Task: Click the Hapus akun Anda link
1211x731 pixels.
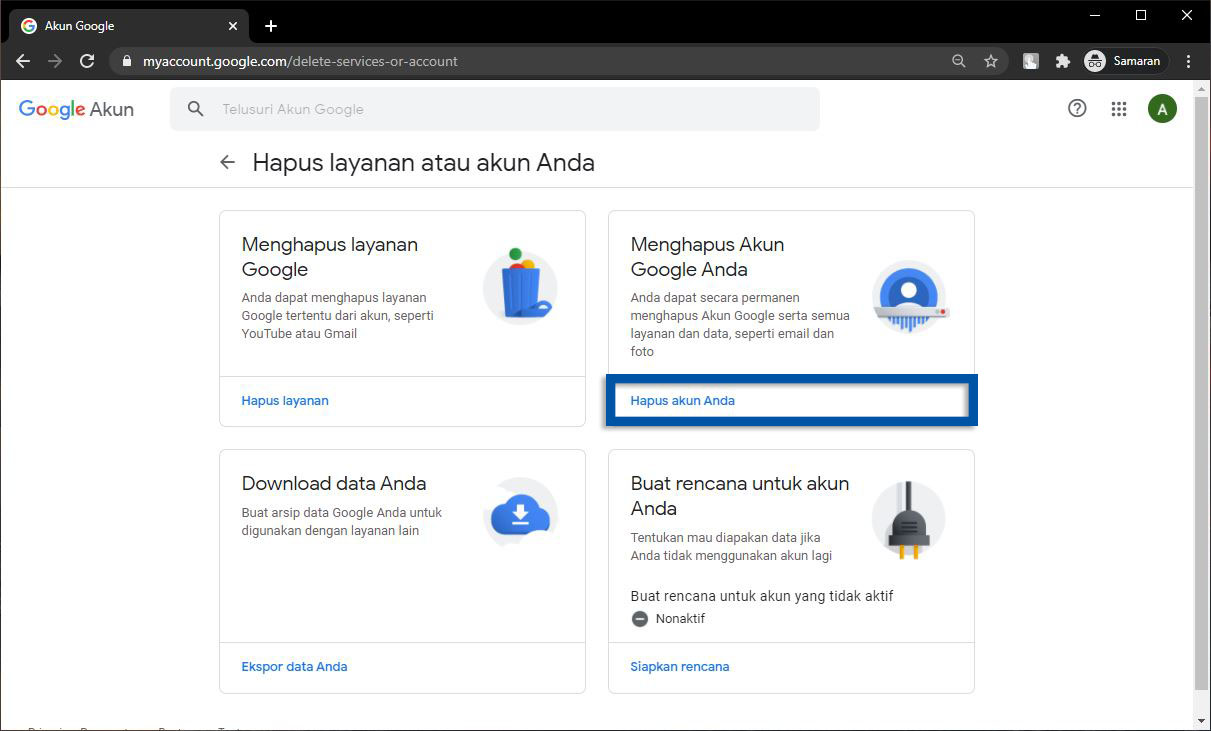Action: [x=683, y=401]
